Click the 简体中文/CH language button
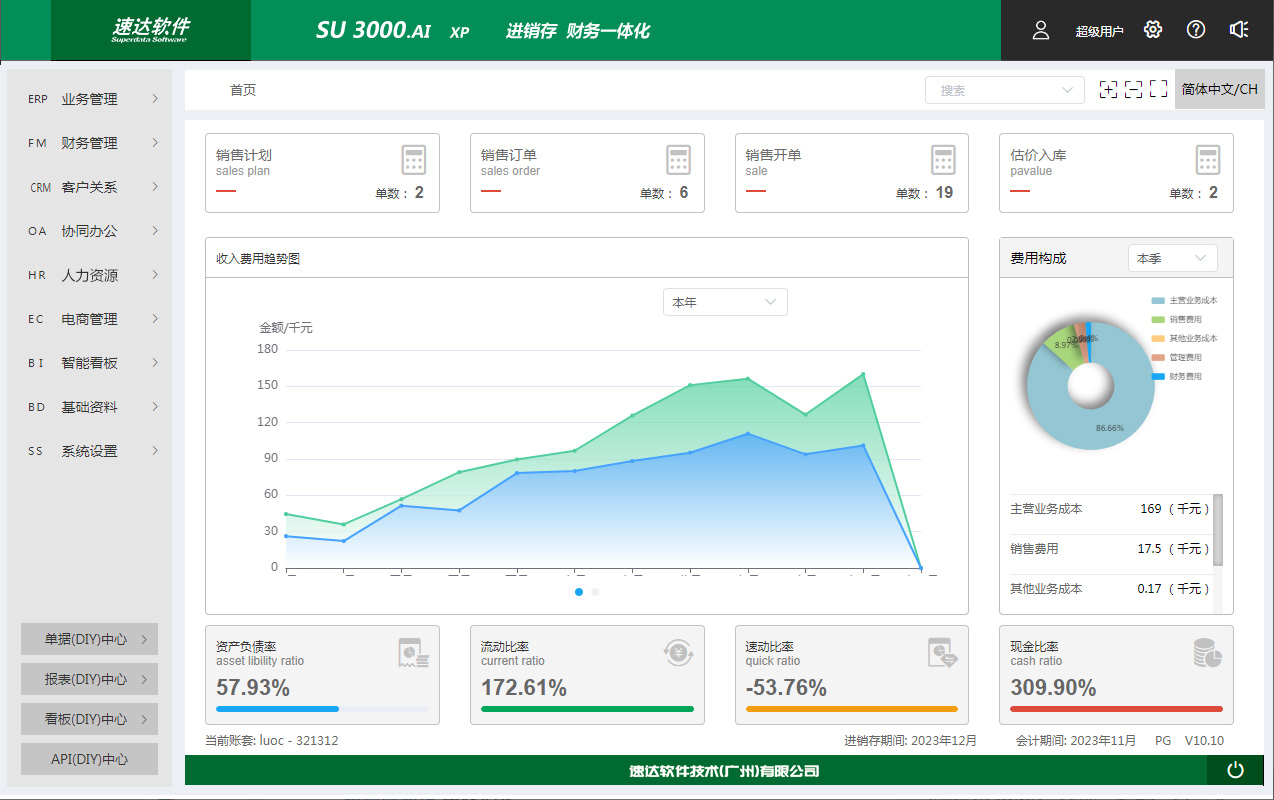Image resolution: width=1274 pixels, height=800 pixels. point(1219,89)
